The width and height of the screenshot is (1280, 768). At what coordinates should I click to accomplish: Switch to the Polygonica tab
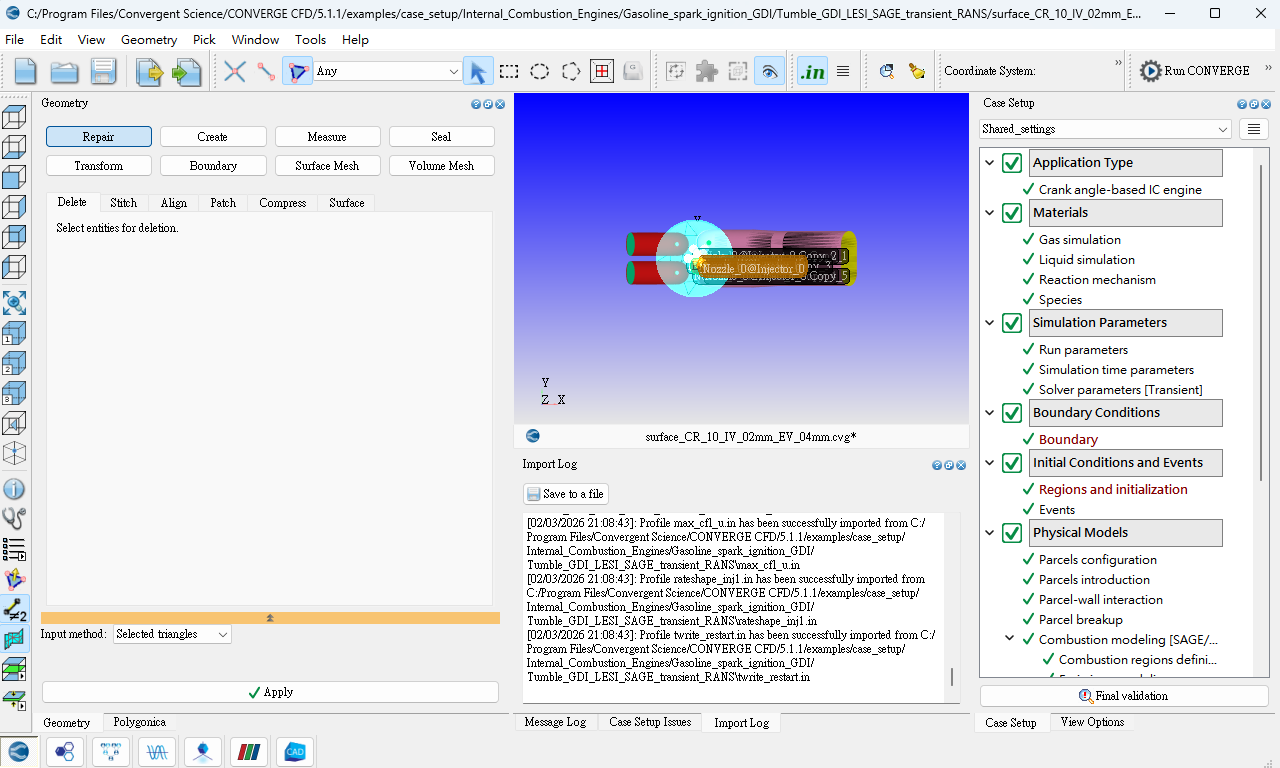tap(139, 722)
